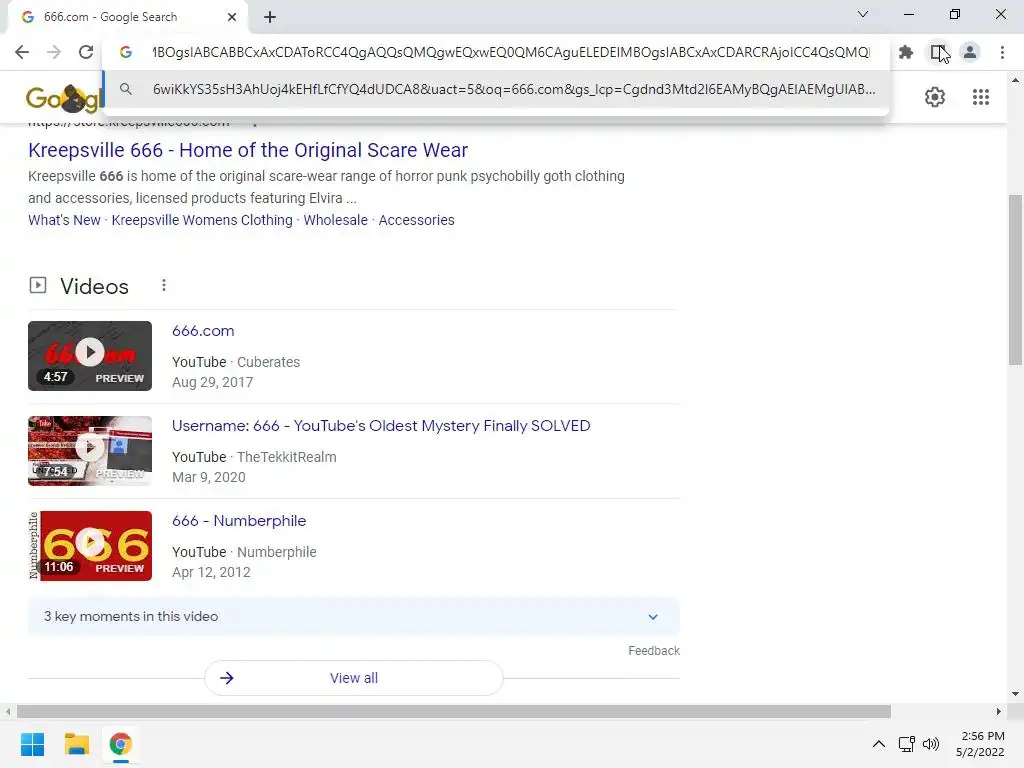This screenshot has height=768, width=1024.
Task: Open Username: 666 YouTube's Oldest Mystery link
Action: point(381,426)
